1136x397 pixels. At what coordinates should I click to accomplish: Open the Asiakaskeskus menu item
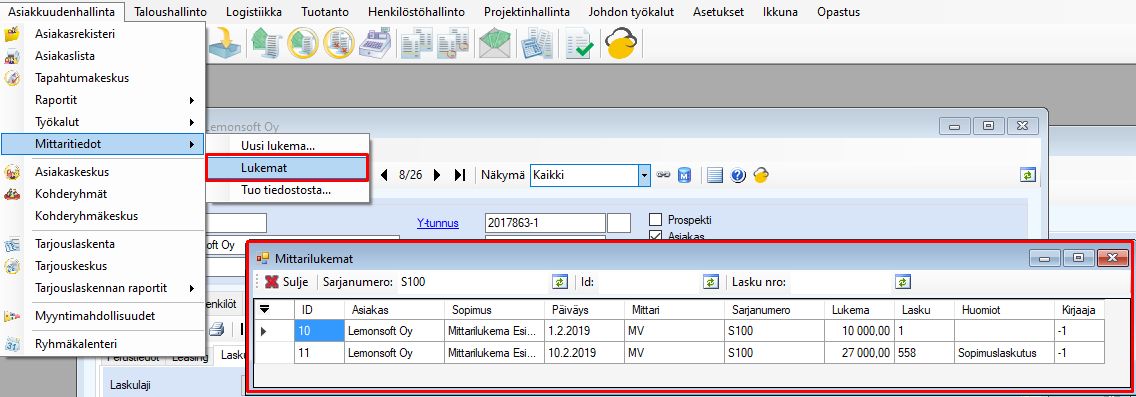coord(104,172)
